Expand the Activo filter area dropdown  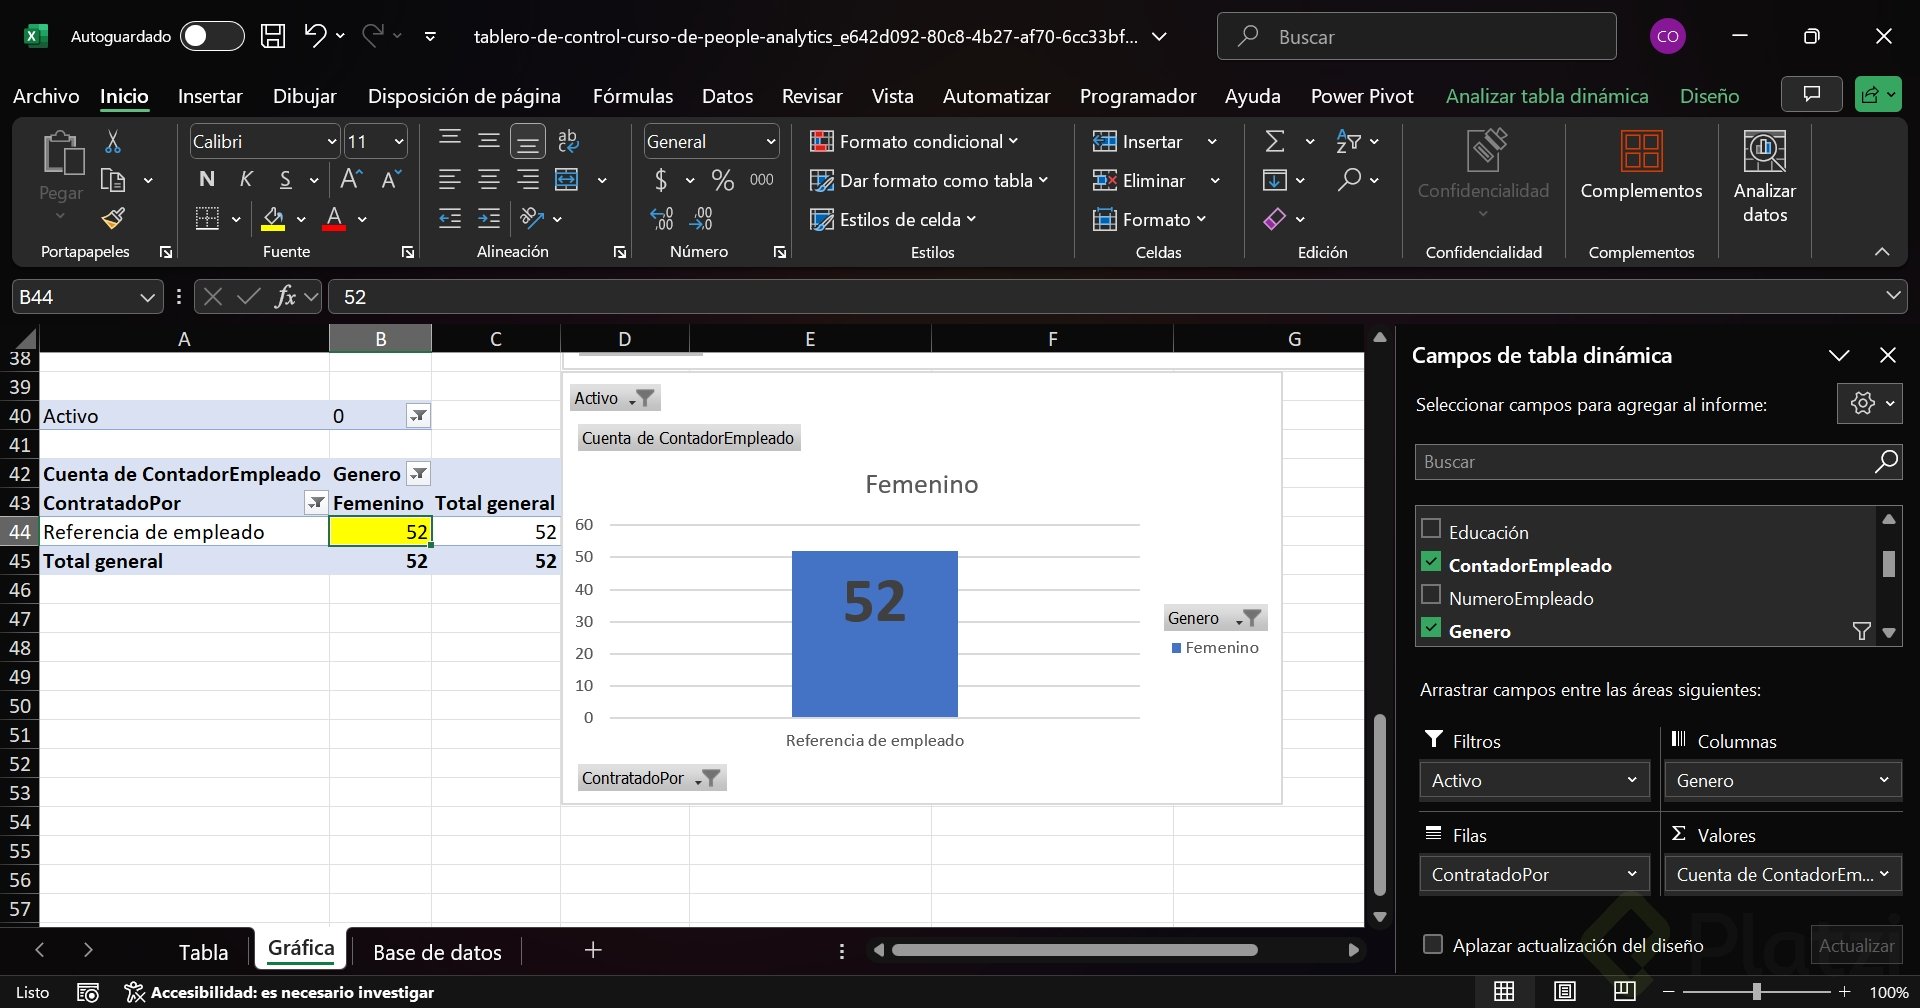(x=1631, y=780)
